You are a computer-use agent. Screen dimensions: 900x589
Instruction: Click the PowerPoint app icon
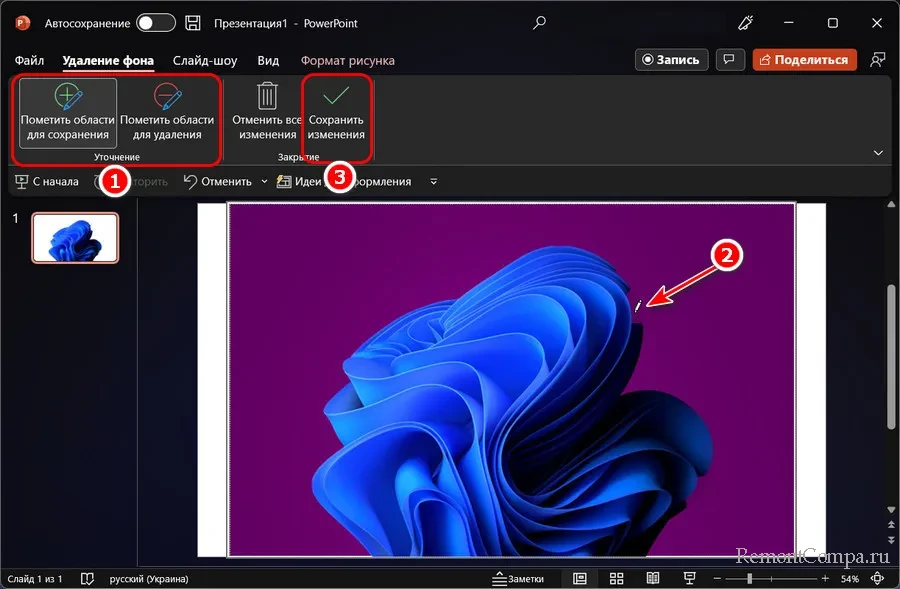23,23
